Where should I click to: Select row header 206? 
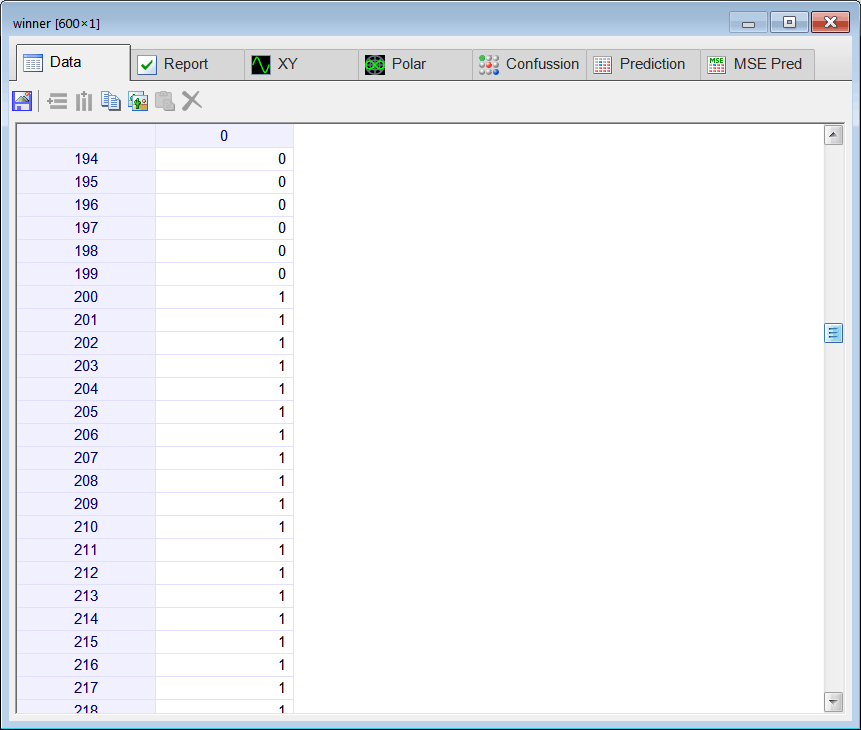86,436
